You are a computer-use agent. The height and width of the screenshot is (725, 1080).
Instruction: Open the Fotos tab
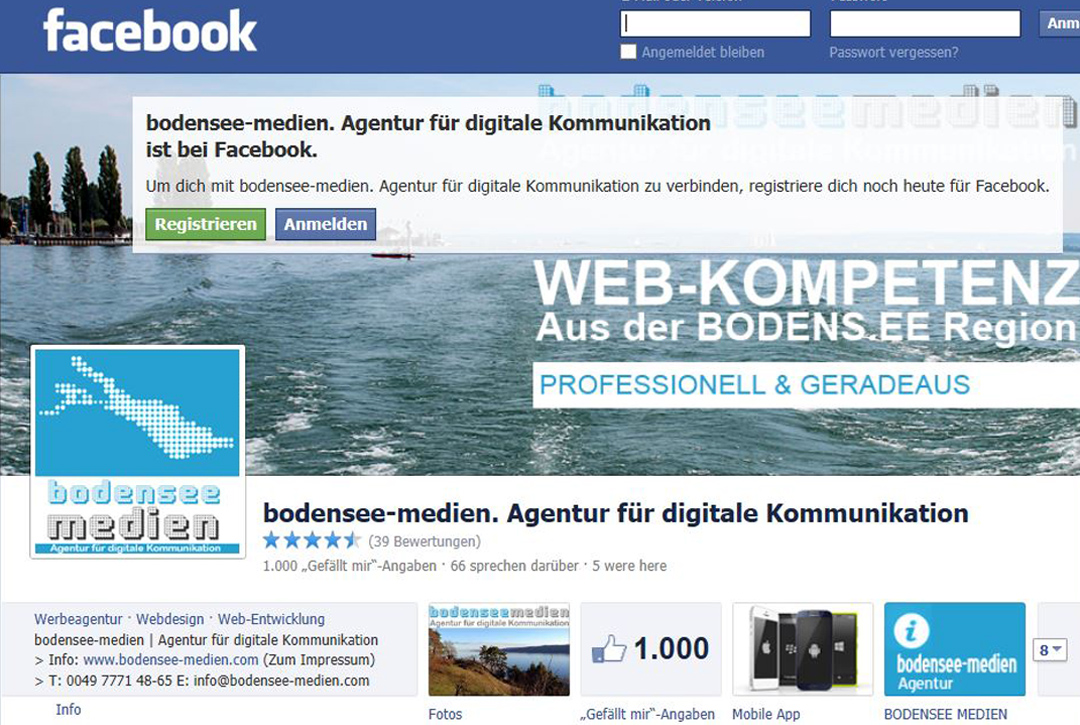tap(445, 714)
